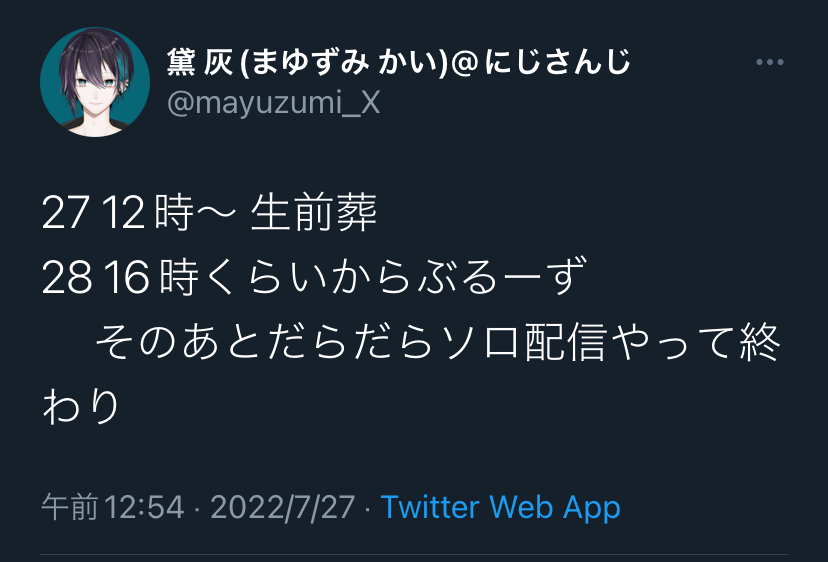The width and height of the screenshot is (828, 562).
Task: Click the 終 kanji ending the third line
Action: tap(759, 343)
